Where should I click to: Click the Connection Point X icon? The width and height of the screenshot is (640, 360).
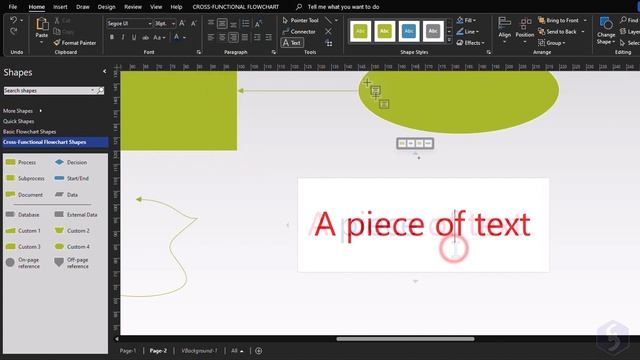coord(329,31)
